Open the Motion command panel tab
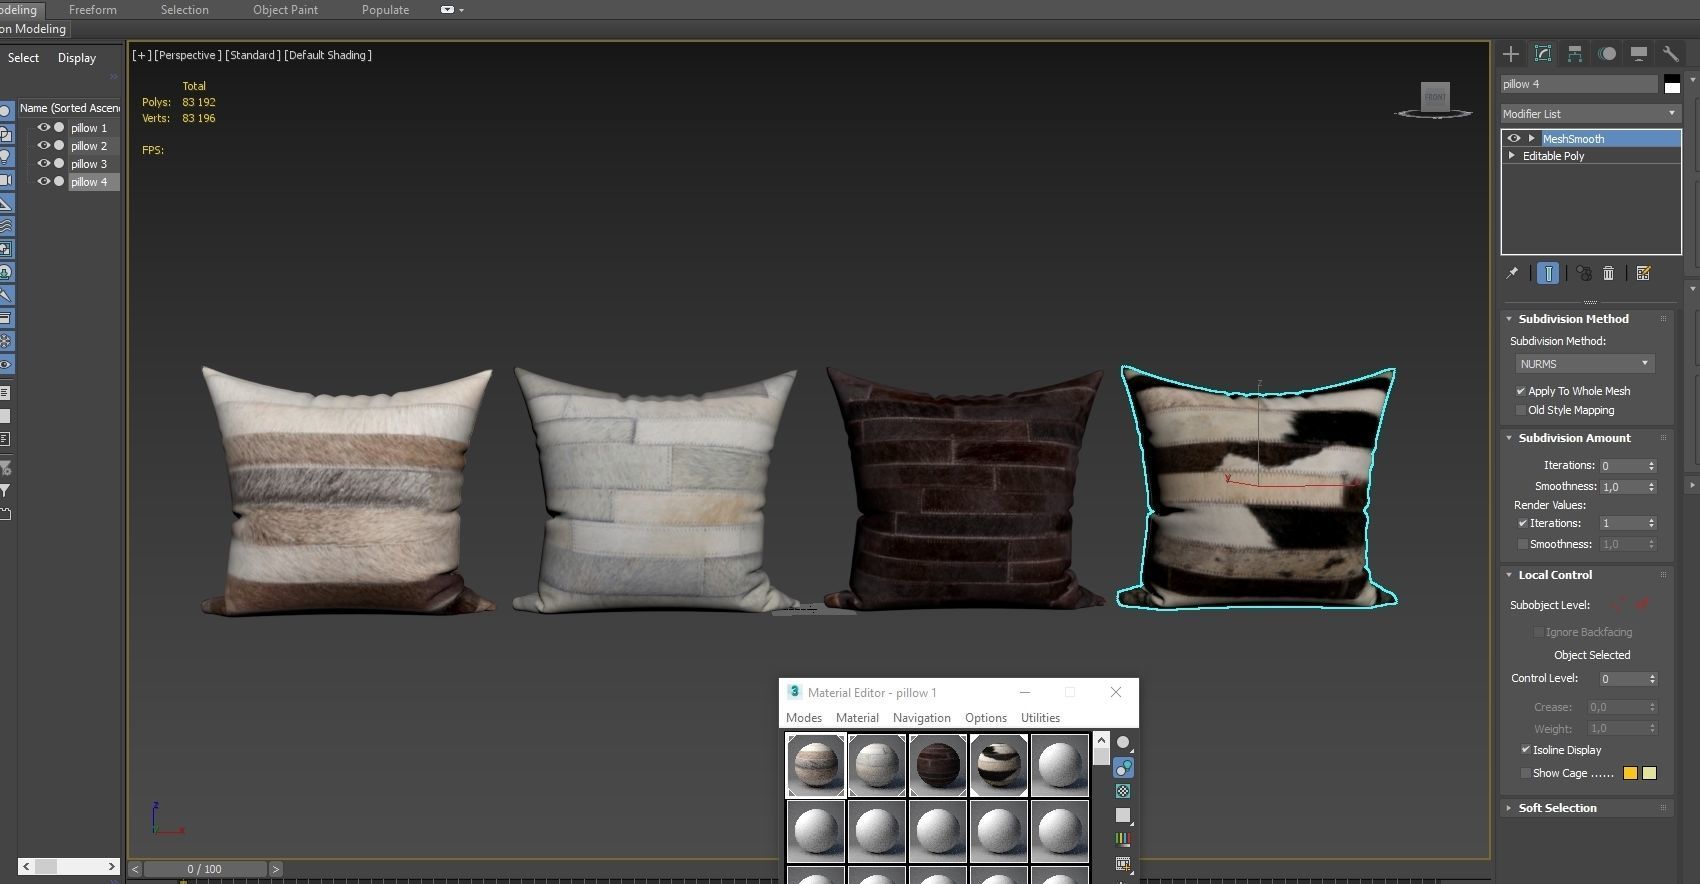Screen dimensions: 1700x884 pos(1607,54)
